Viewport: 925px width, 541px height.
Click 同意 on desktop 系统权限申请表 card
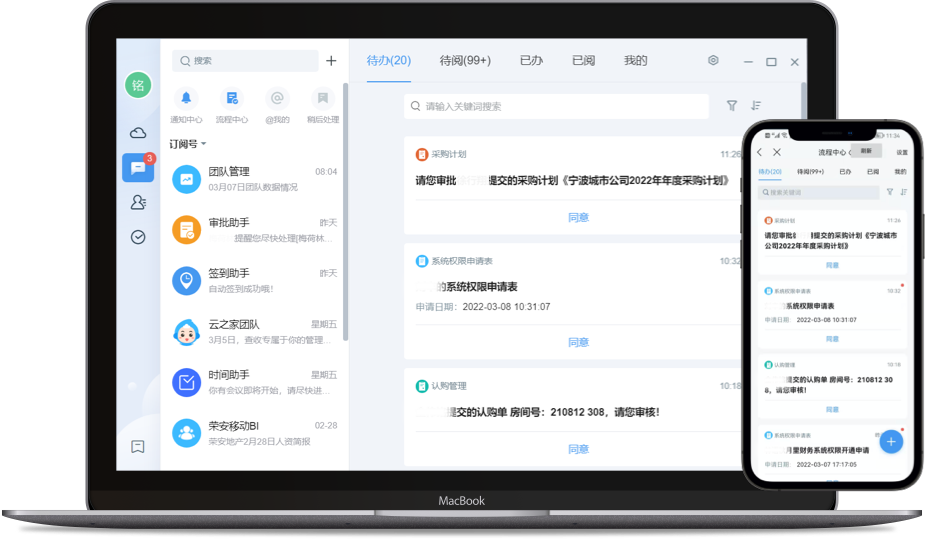(x=578, y=343)
